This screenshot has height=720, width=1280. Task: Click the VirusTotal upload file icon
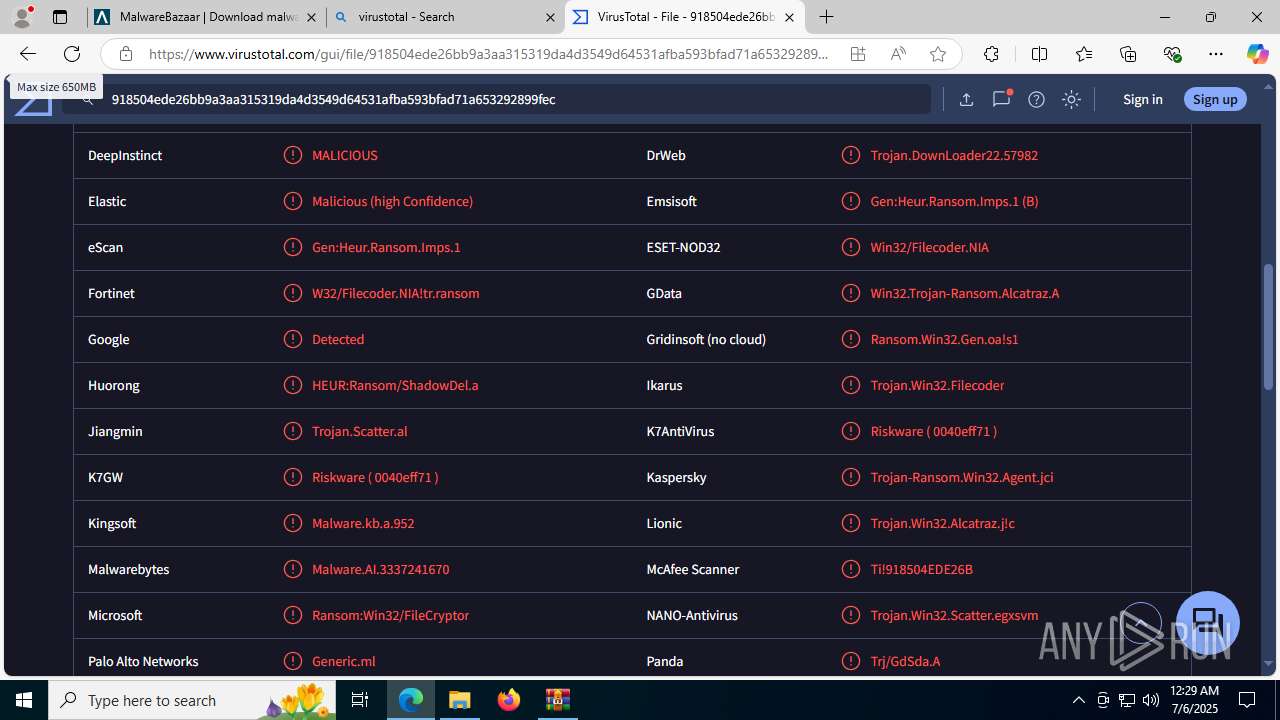966,99
